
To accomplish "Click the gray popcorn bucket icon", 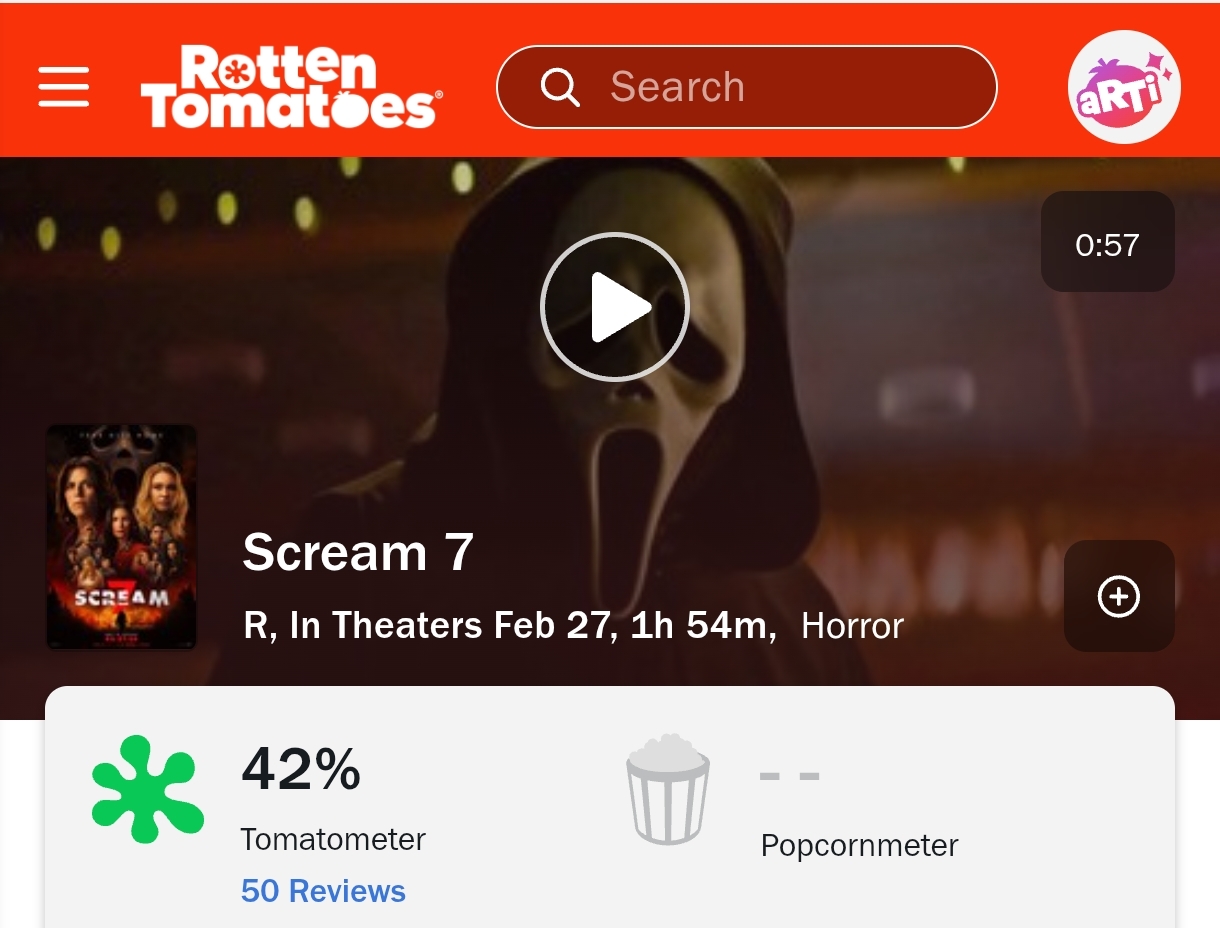I will (x=668, y=789).
